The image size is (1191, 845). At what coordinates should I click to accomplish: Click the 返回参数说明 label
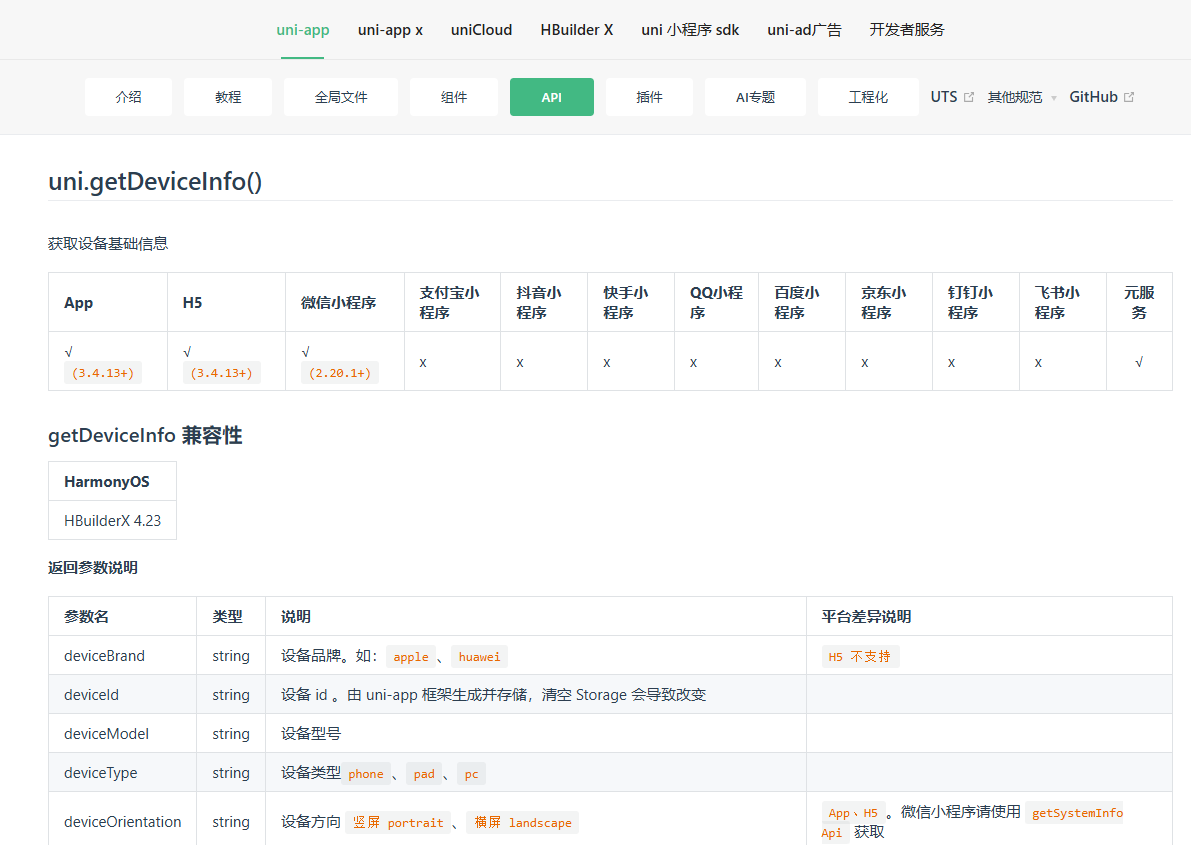click(x=93, y=568)
